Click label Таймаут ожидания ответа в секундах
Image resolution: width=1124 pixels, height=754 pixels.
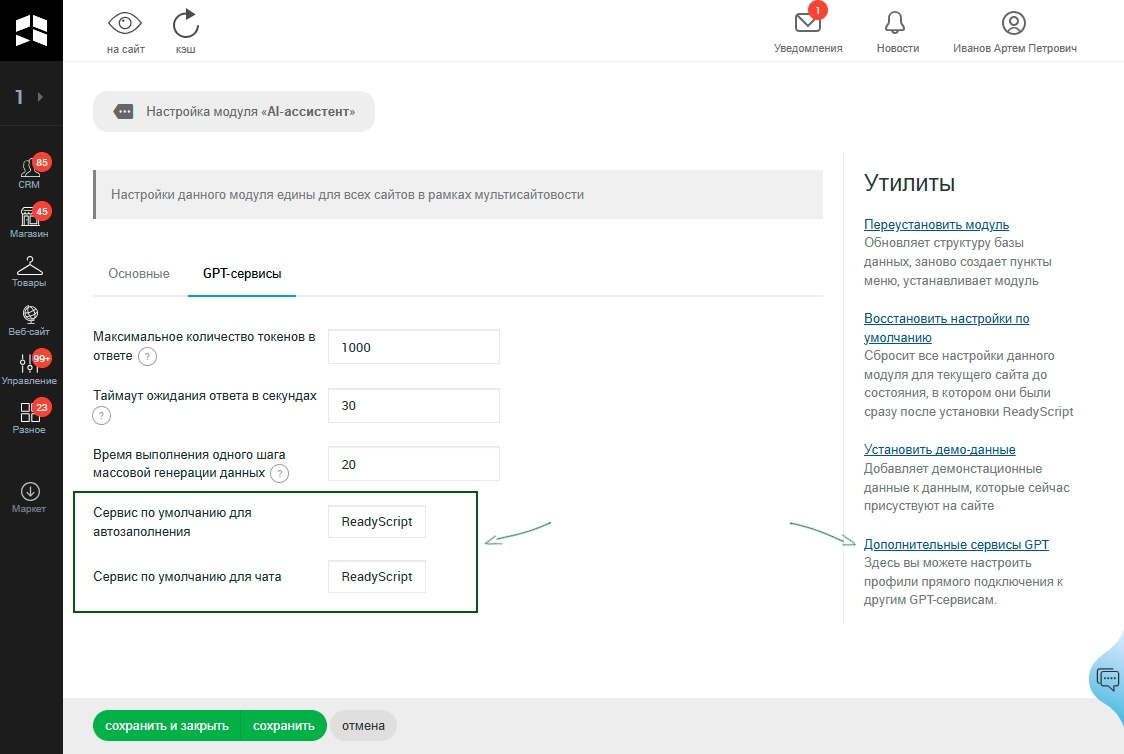204,396
